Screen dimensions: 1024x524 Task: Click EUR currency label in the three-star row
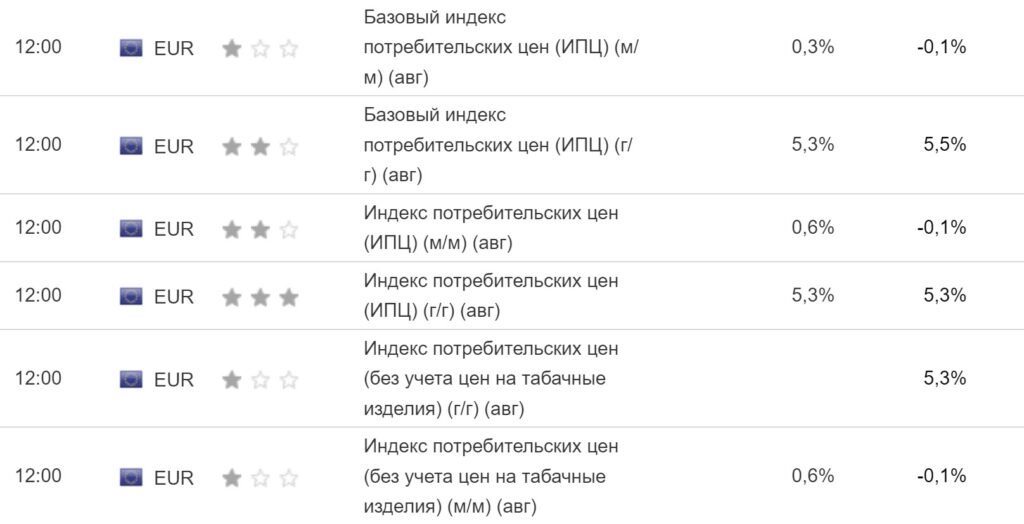(x=174, y=296)
